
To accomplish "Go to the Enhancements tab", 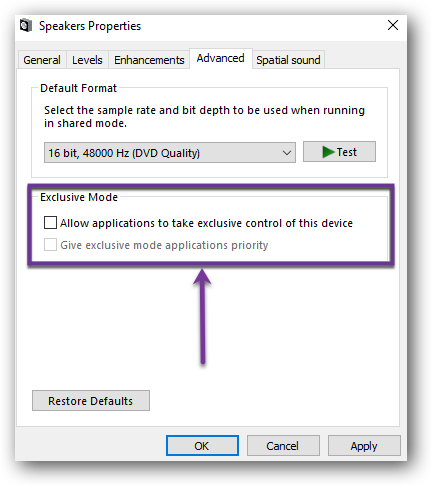I will pyautogui.click(x=149, y=60).
